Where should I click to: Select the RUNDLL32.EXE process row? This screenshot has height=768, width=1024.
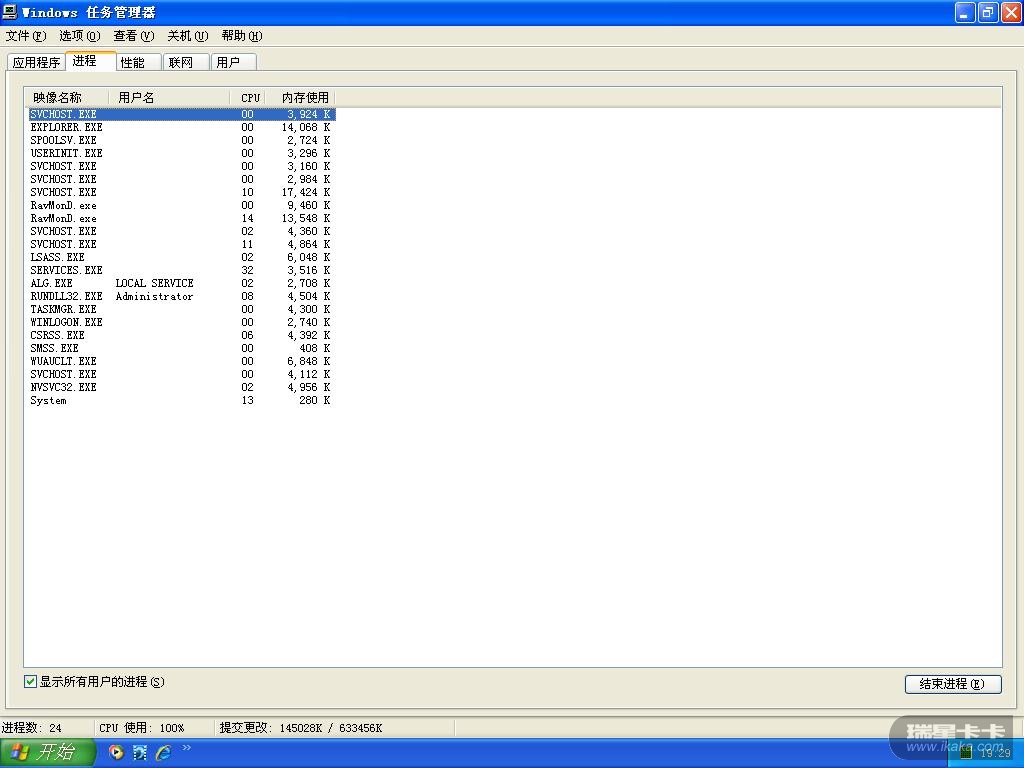[181, 296]
